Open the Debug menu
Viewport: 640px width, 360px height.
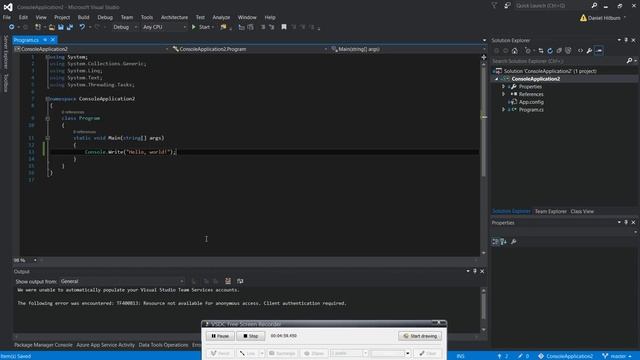click(x=105, y=17)
